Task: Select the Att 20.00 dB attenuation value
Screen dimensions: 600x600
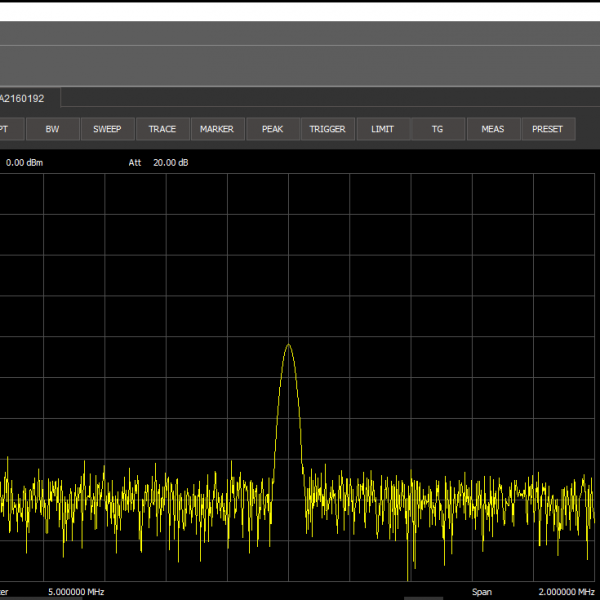Action: pyautogui.click(x=171, y=162)
